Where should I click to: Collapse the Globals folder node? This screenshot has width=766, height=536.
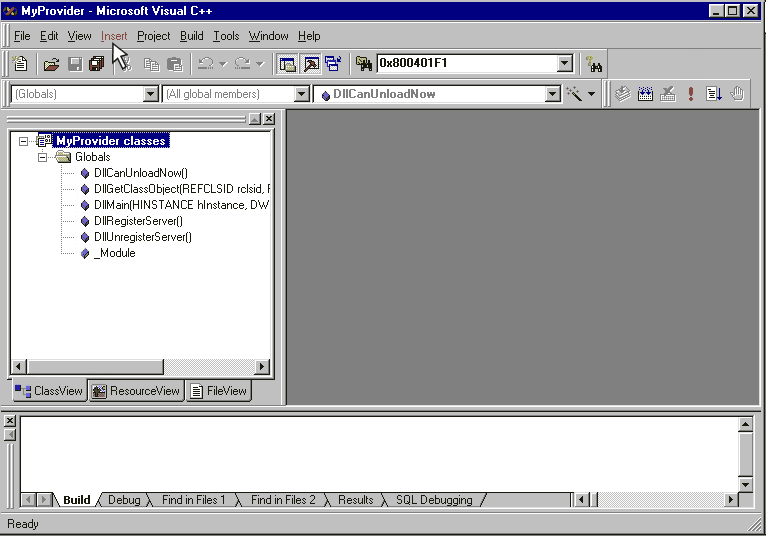point(43,157)
